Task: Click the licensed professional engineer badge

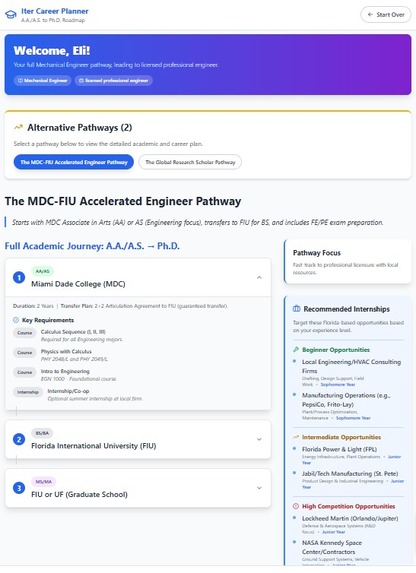Action: [114, 80]
